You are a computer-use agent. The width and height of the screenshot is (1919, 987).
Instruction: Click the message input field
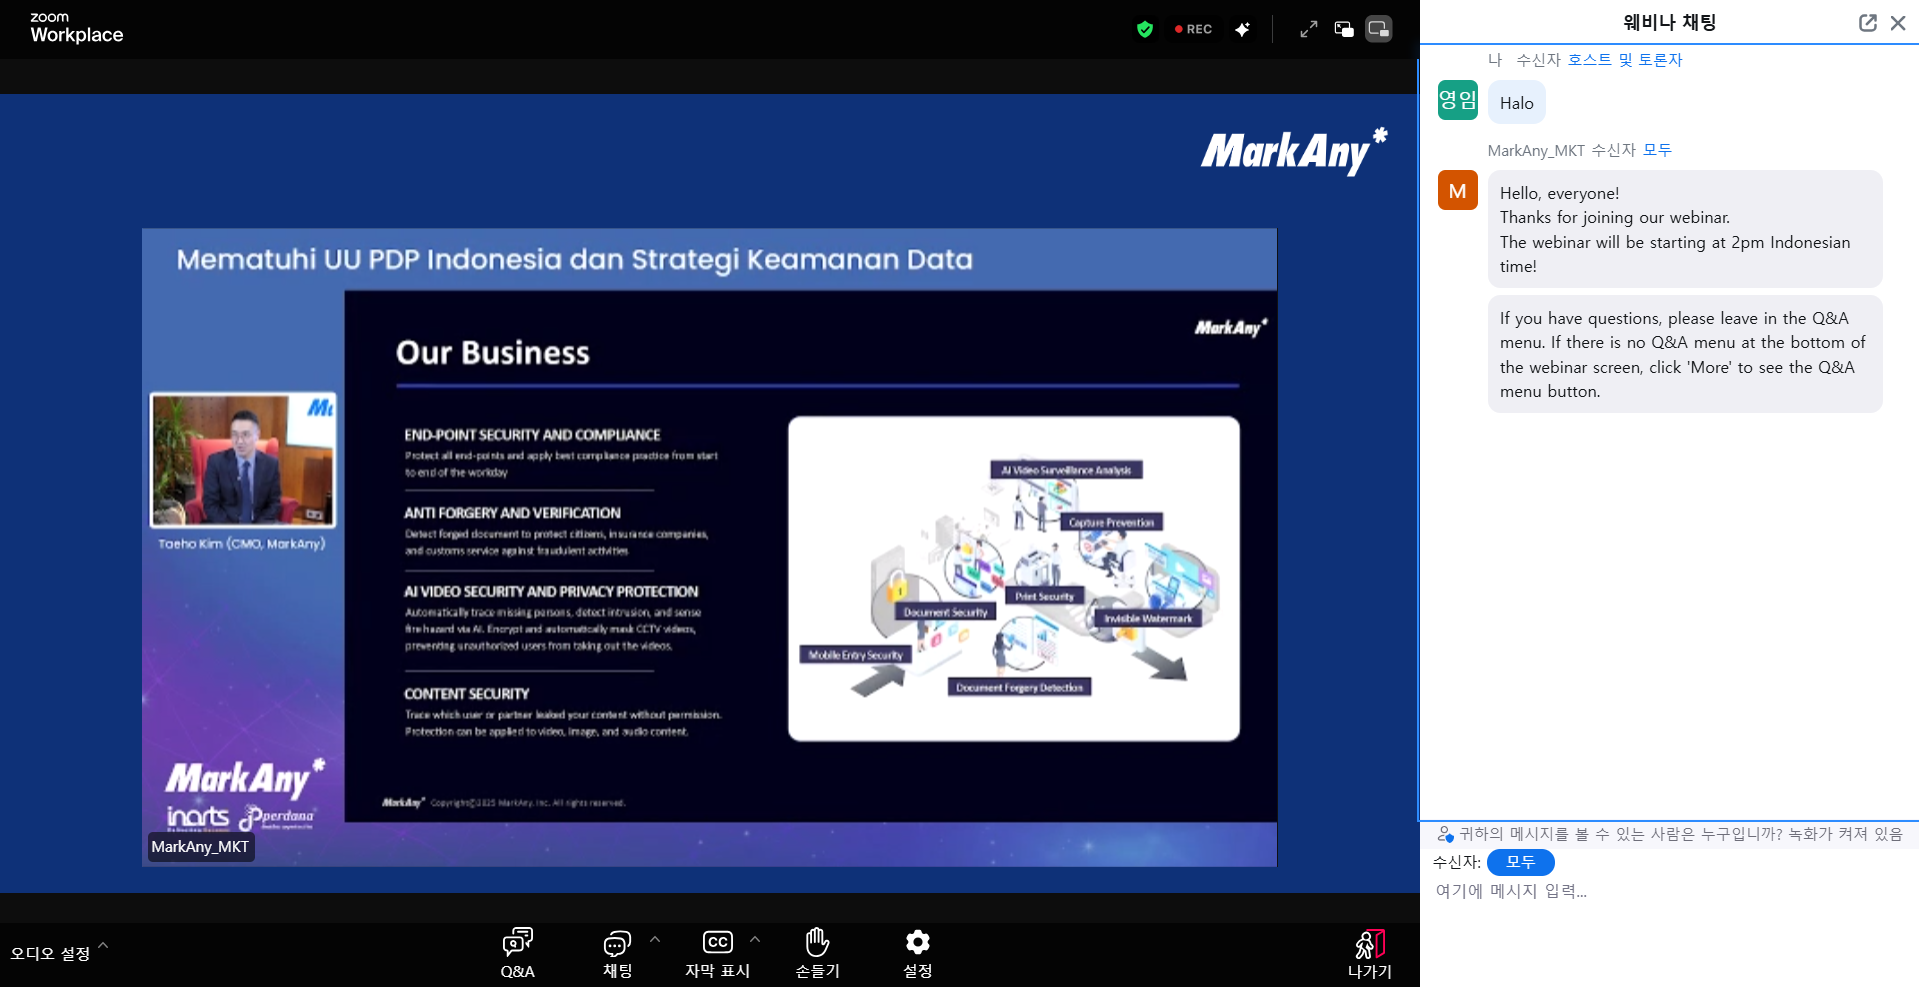point(1669,891)
